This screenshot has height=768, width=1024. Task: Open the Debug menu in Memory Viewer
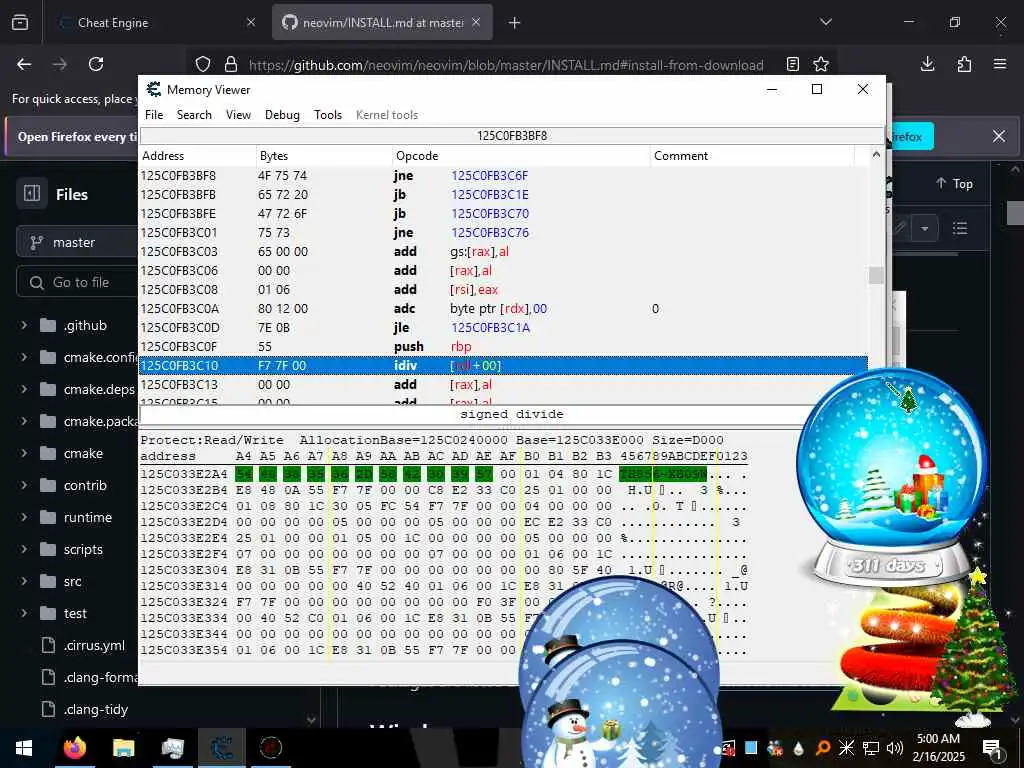coord(282,115)
